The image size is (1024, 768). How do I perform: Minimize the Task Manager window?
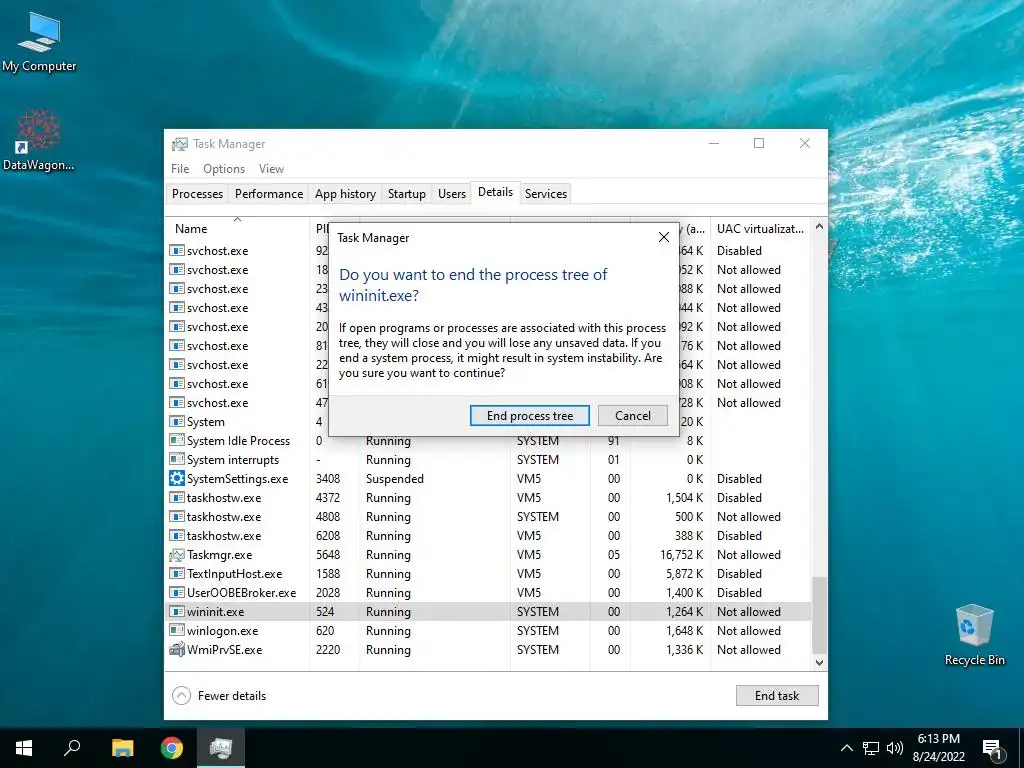pyautogui.click(x=714, y=143)
